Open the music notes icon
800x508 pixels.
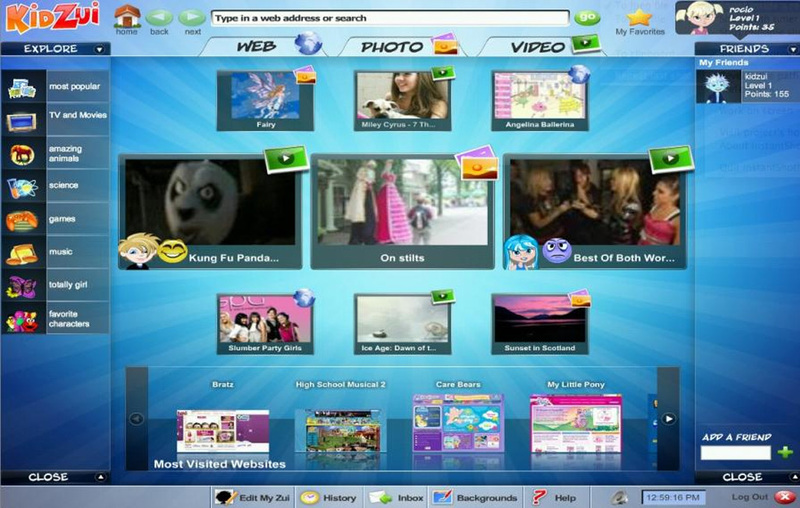click(22, 253)
